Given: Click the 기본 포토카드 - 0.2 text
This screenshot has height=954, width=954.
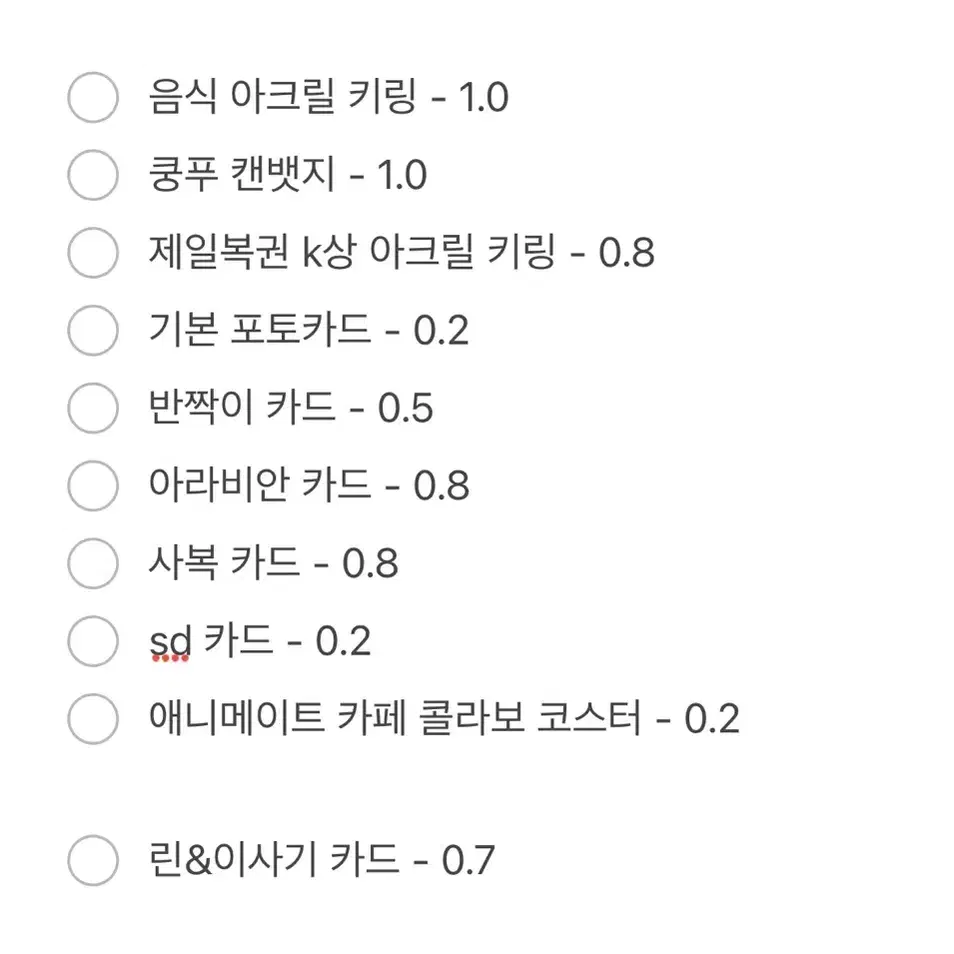Looking at the screenshot, I should tap(309, 330).
